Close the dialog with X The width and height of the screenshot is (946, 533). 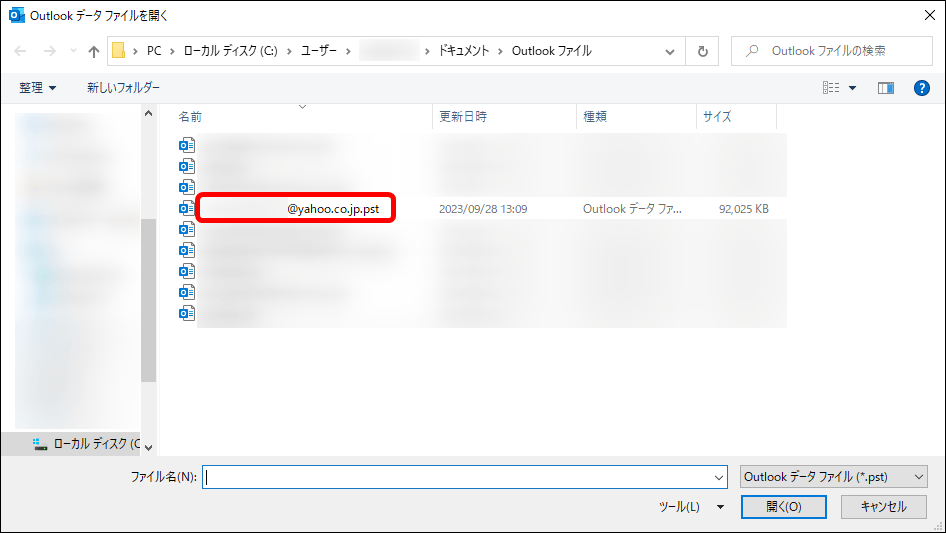pos(930,15)
